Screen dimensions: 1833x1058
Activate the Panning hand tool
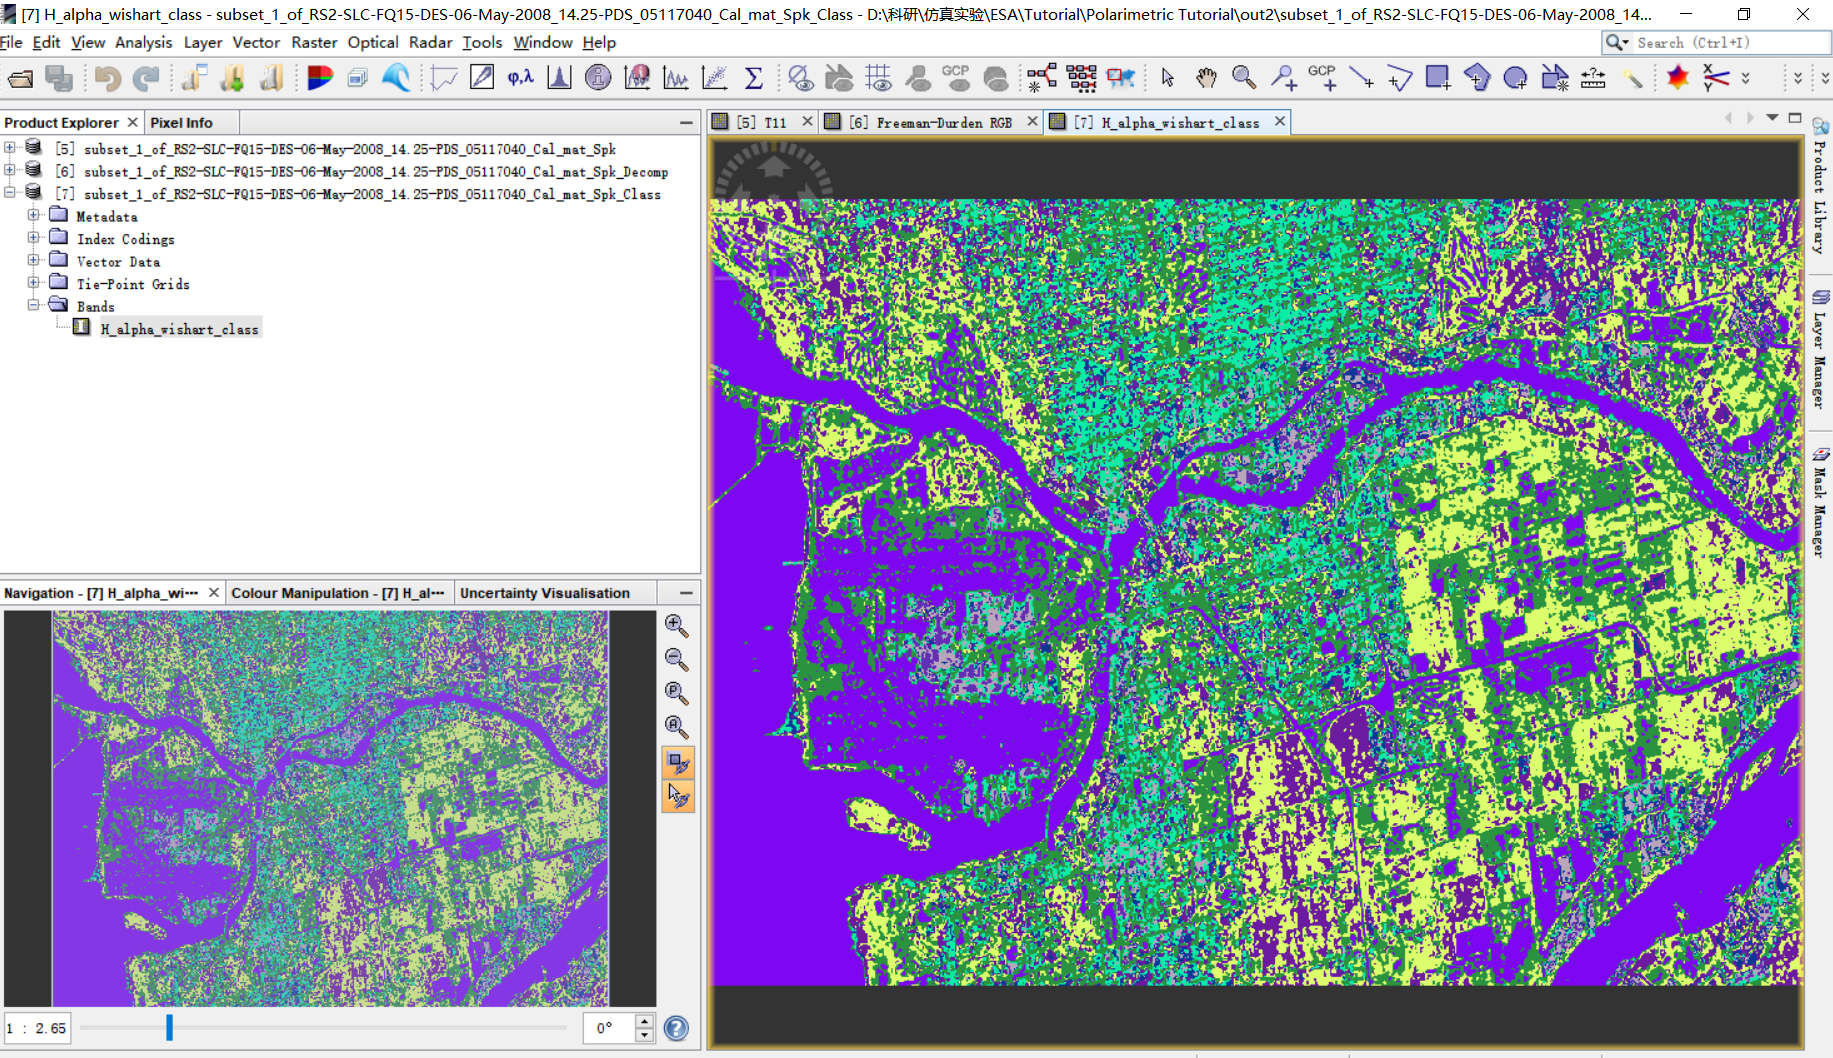tap(1206, 78)
